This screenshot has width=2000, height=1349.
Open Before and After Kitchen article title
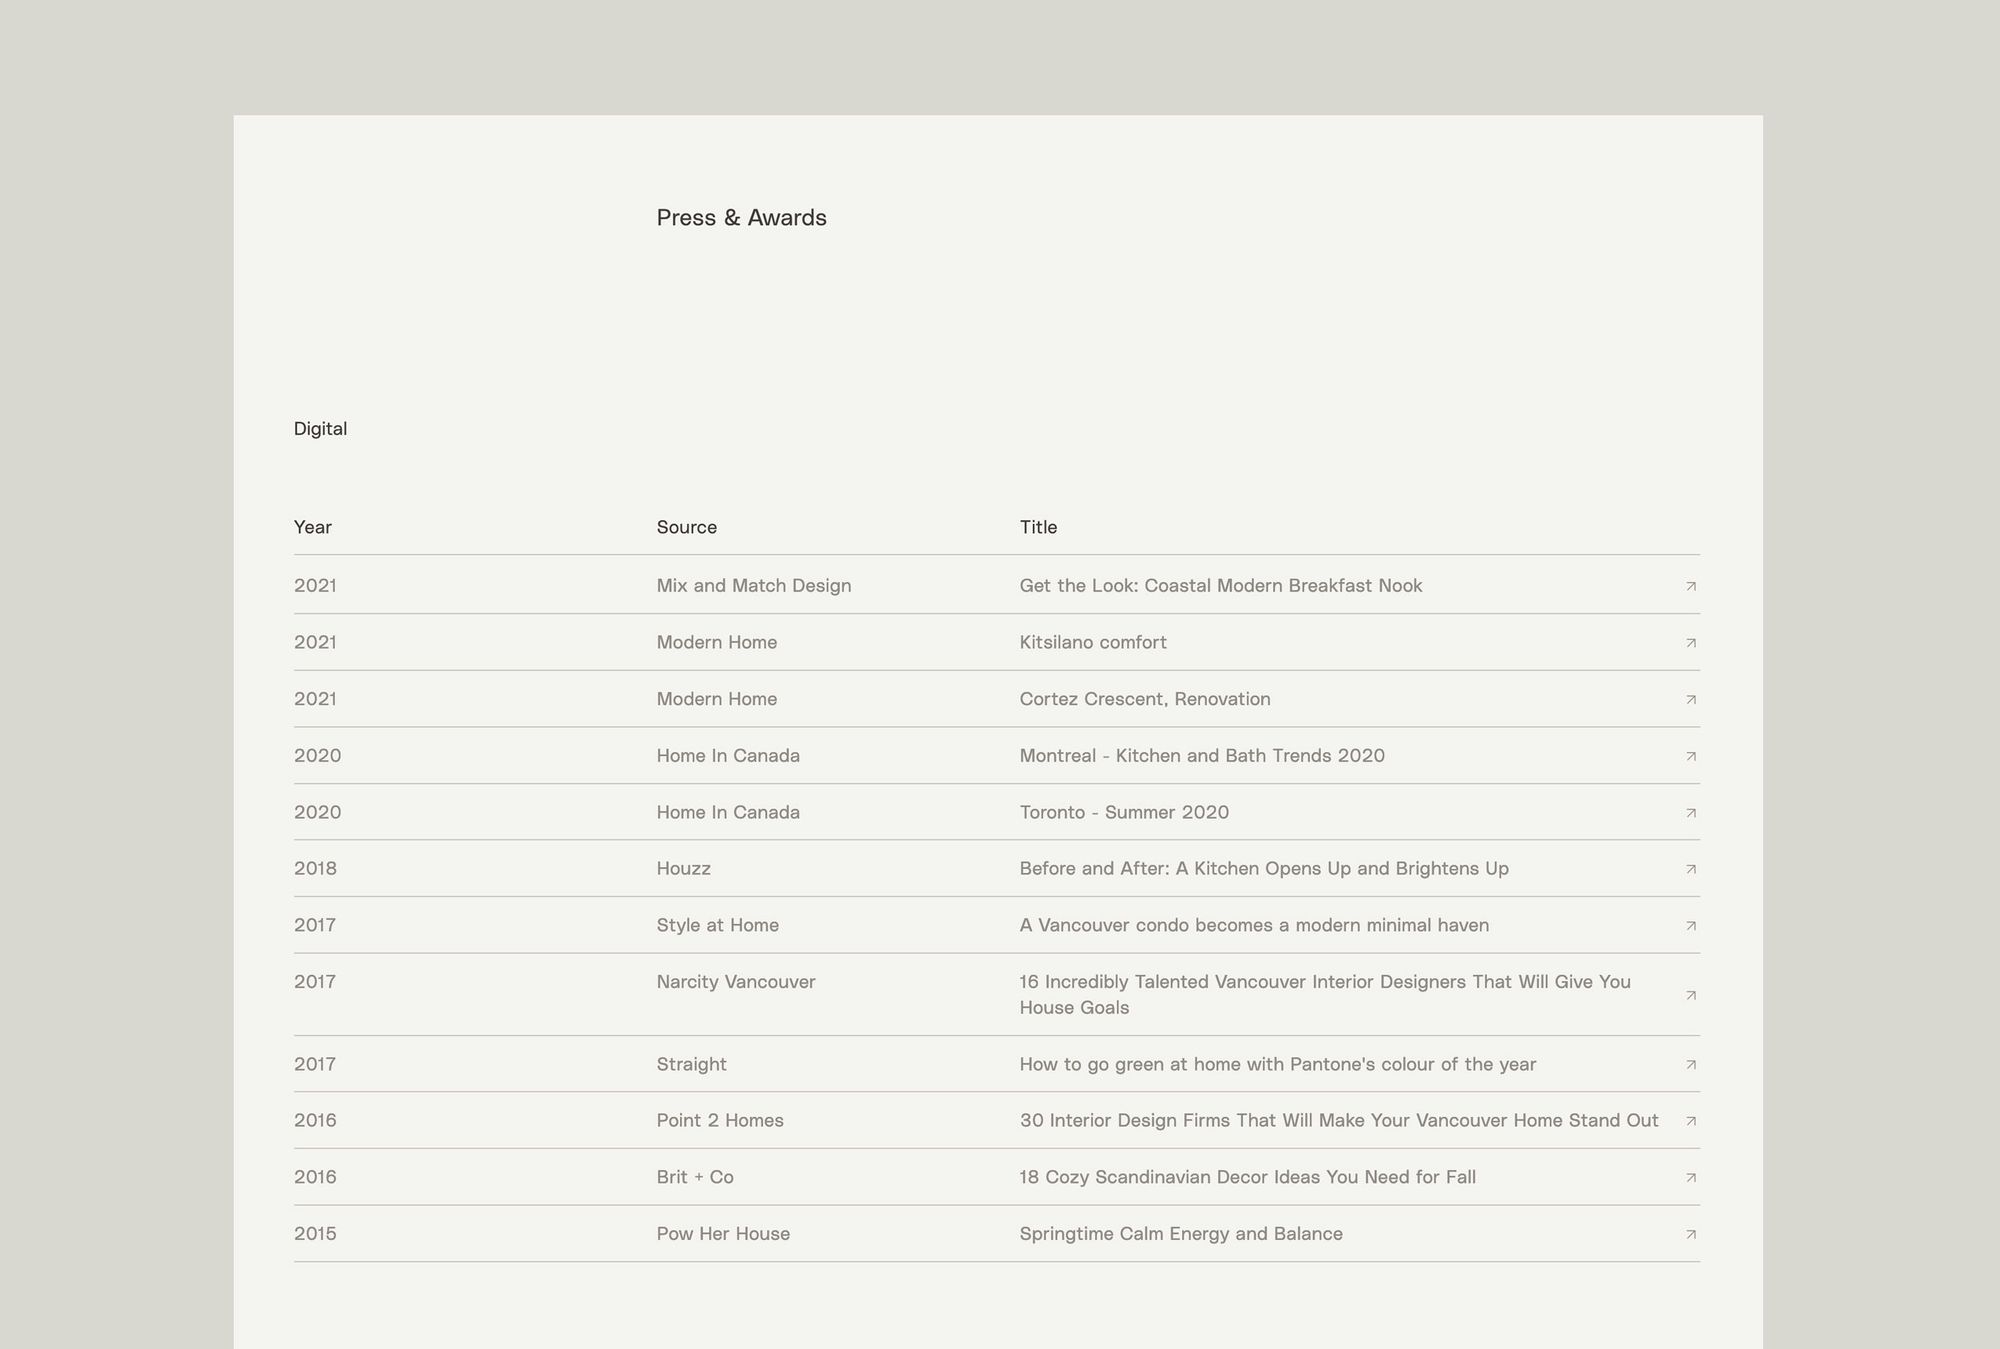(1264, 868)
